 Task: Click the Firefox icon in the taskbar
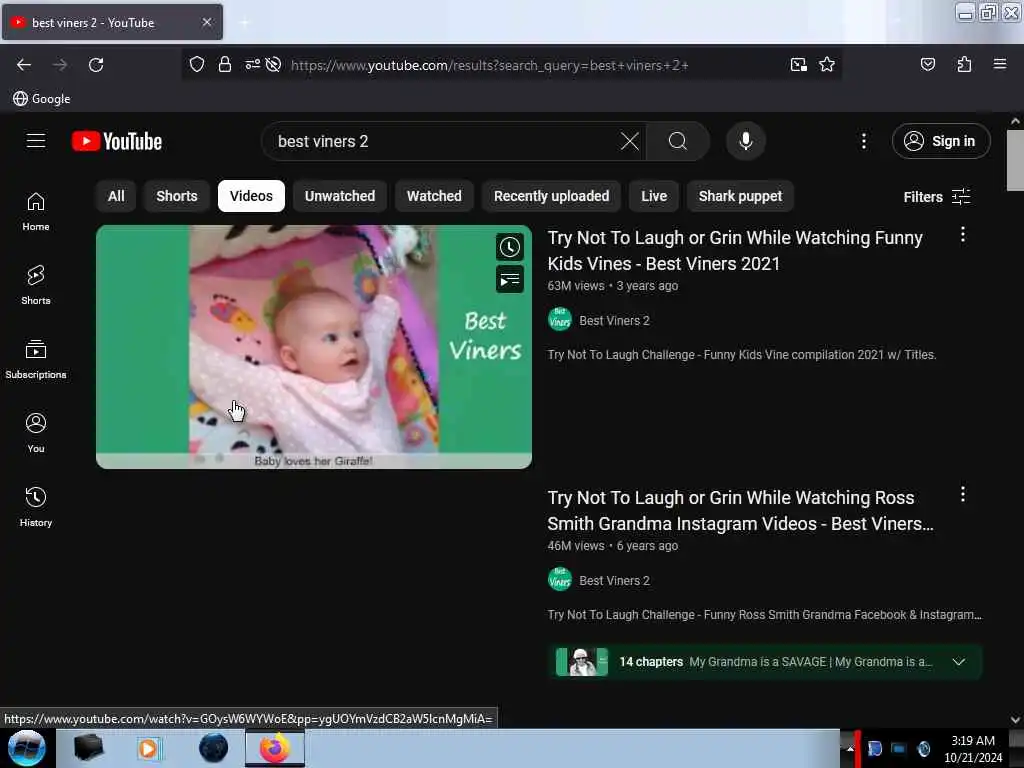274,748
